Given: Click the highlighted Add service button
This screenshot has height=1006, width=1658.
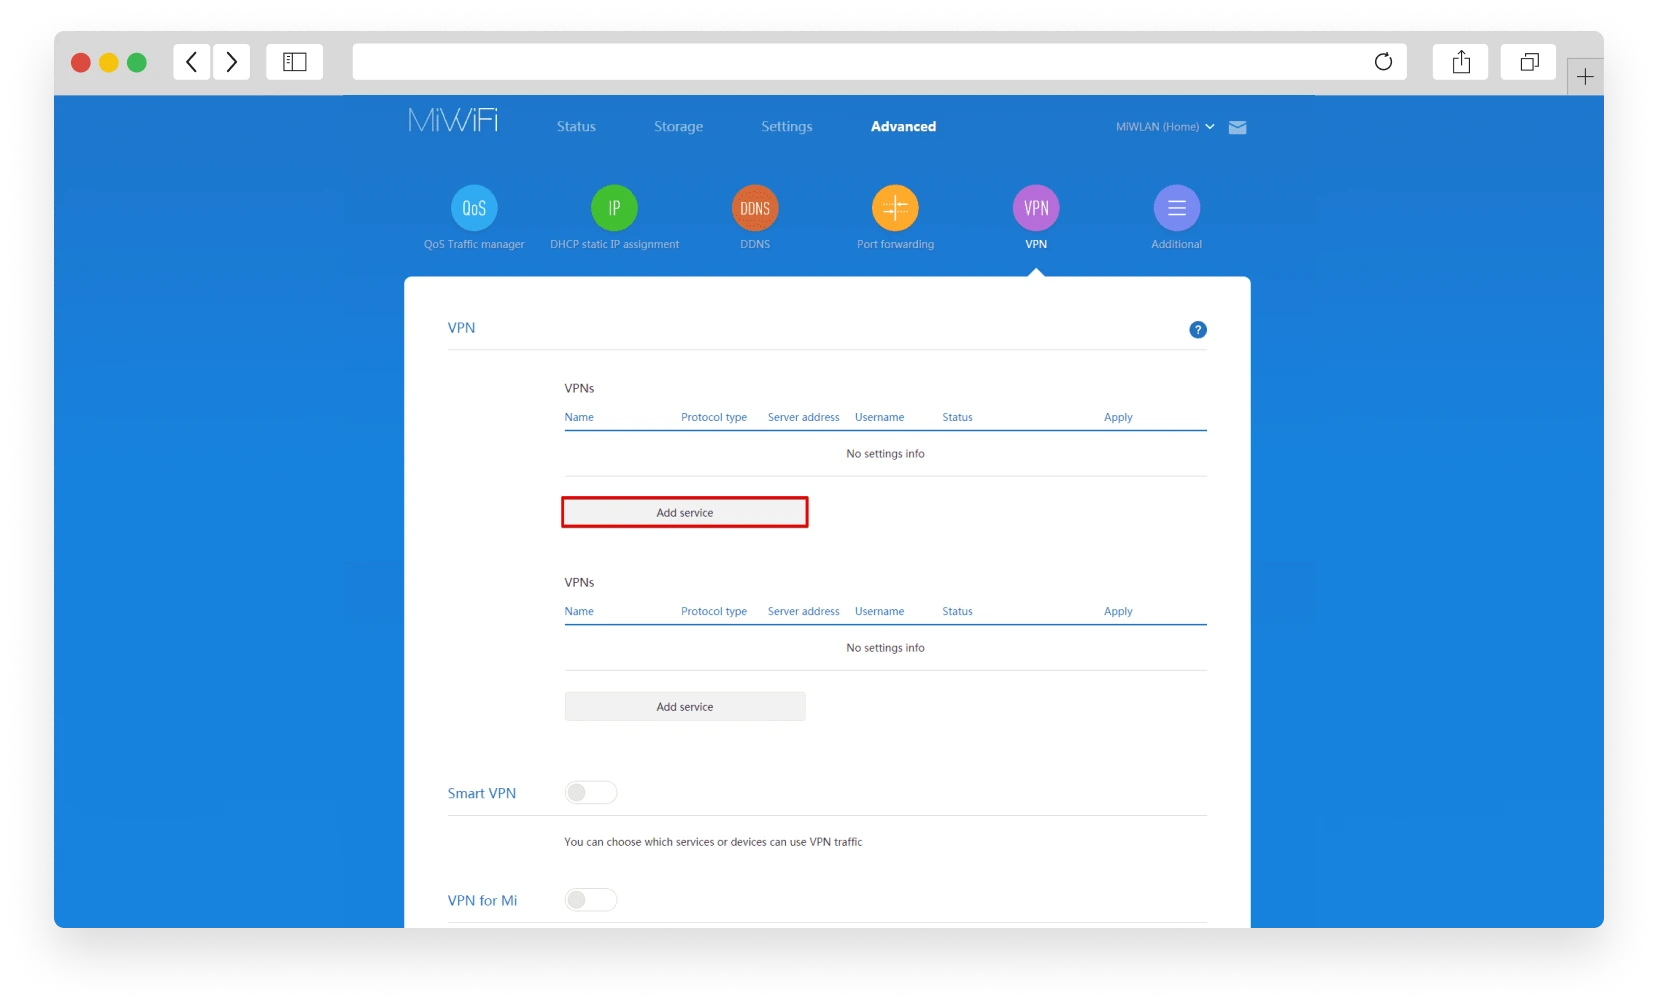Looking at the screenshot, I should pyautogui.click(x=684, y=511).
